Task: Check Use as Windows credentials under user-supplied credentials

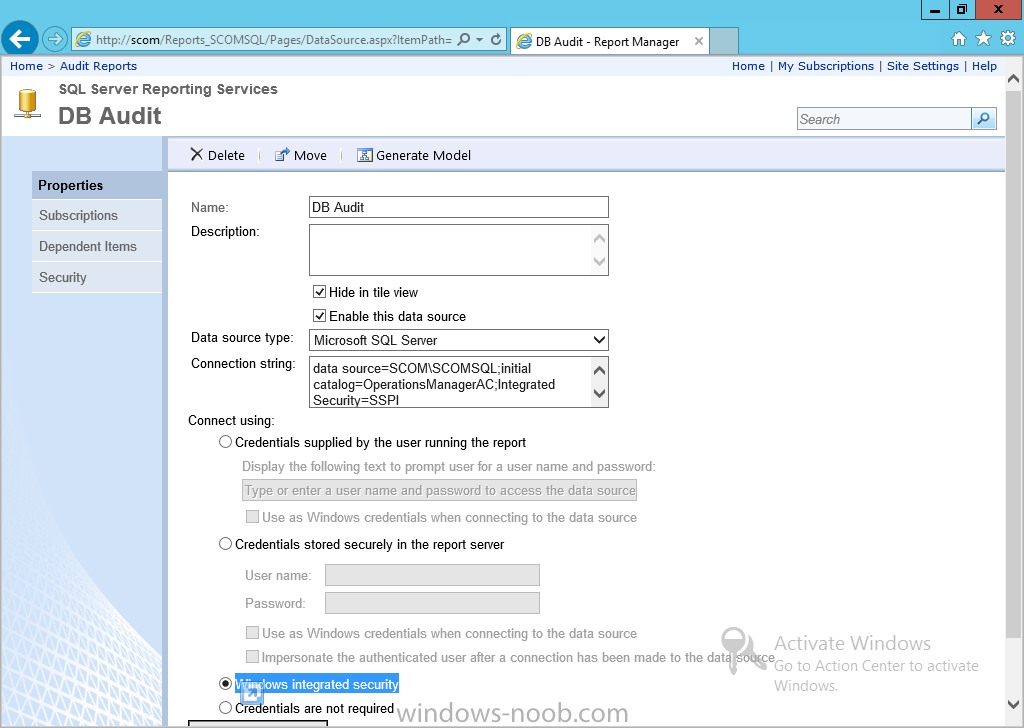Action: pos(252,517)
